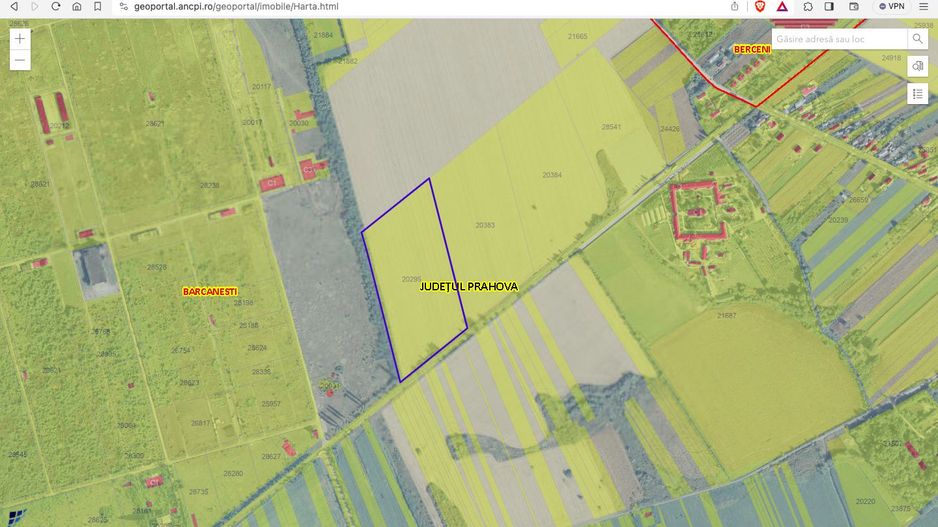This screenshot has height=527, width=938.
Task: Reload the geoportal page
Action: [x=56, y=6]
